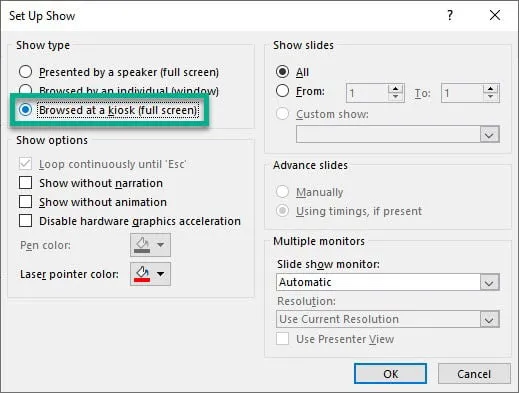The image size is (519, 393).
Task: Decrease the To slide number with down arrow
Action: tap(491, 97)
